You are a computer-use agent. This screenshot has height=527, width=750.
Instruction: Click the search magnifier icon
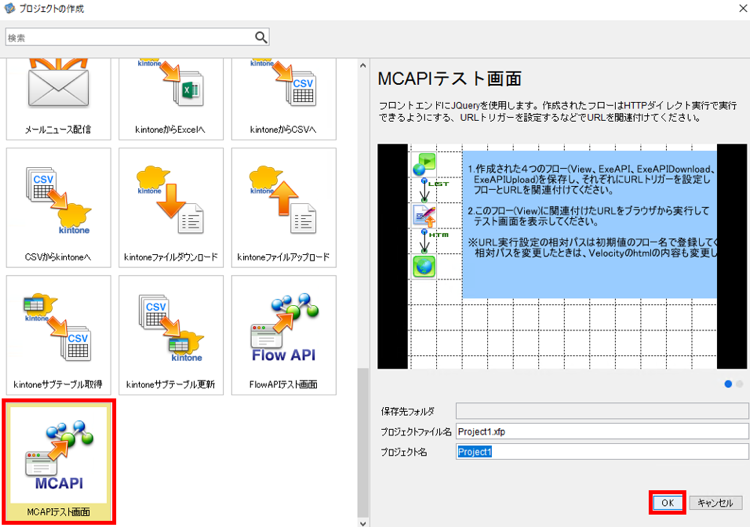pos(261,37)
